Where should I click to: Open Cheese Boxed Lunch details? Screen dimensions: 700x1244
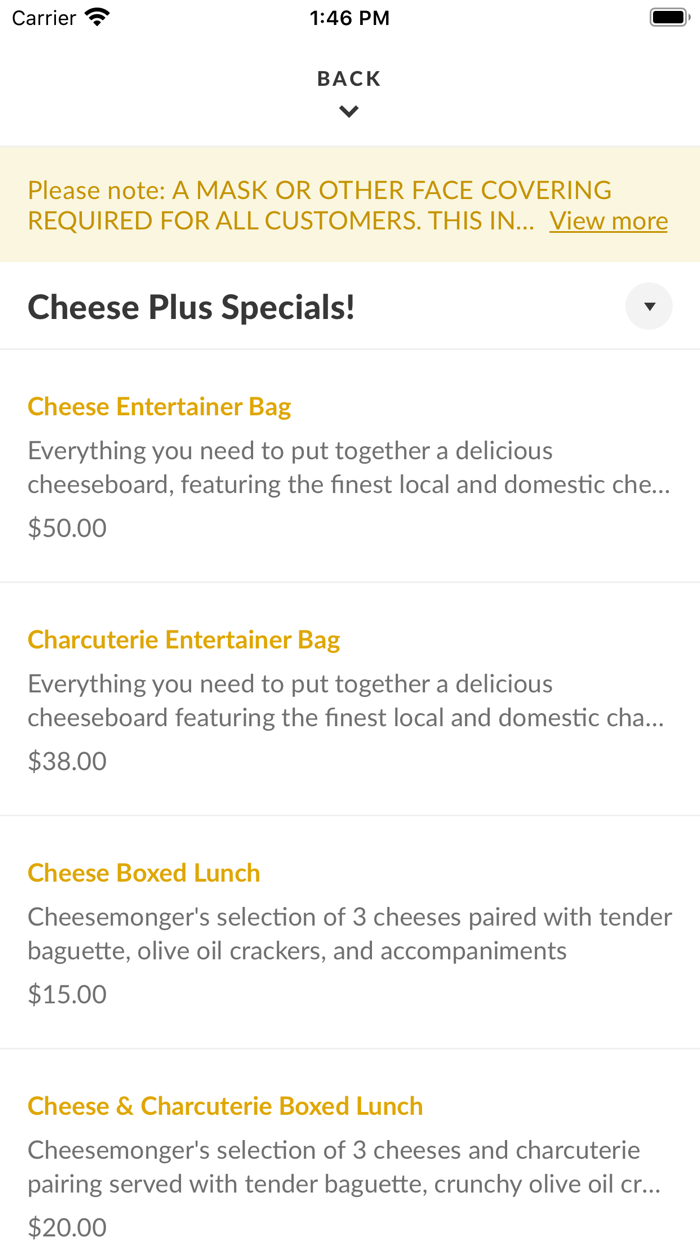[x=143, y=872]
